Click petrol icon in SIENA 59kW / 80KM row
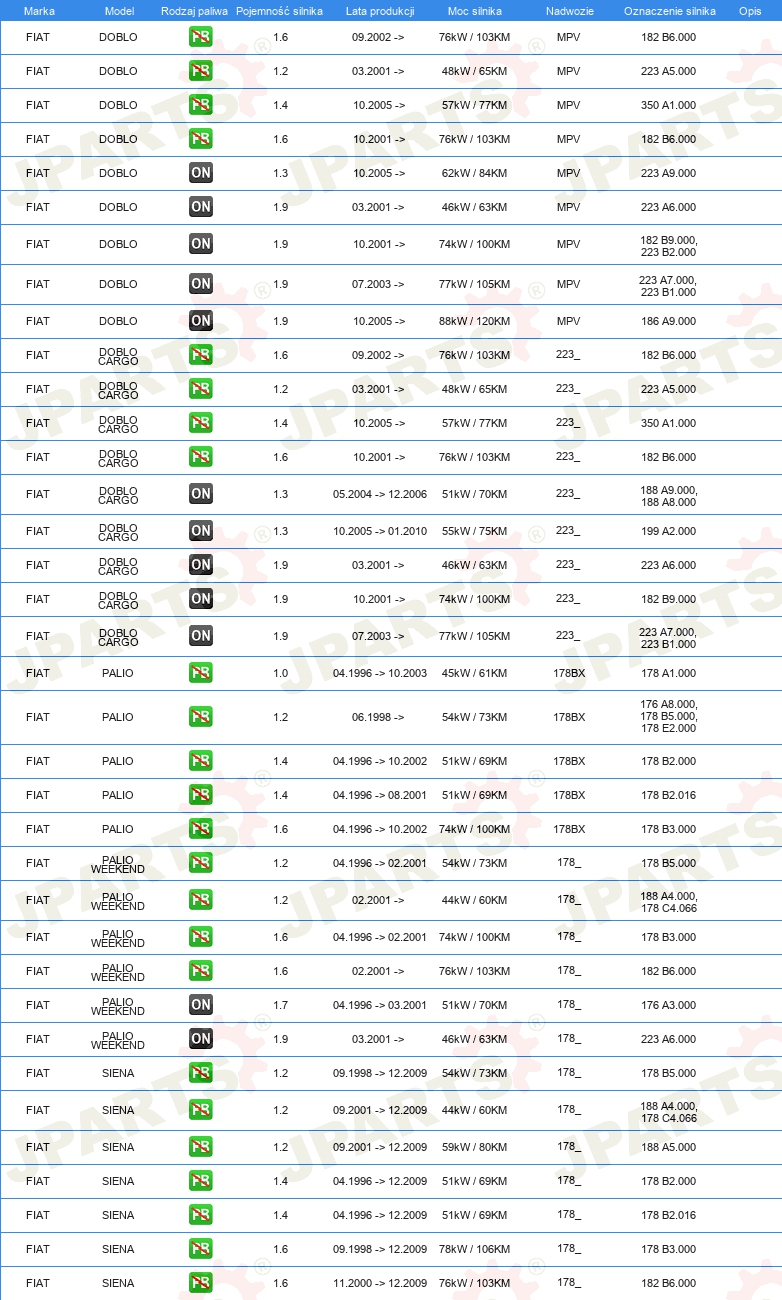Viewport: 782px width, 1300px height. pyautogui.click(x=201, y=1147)
